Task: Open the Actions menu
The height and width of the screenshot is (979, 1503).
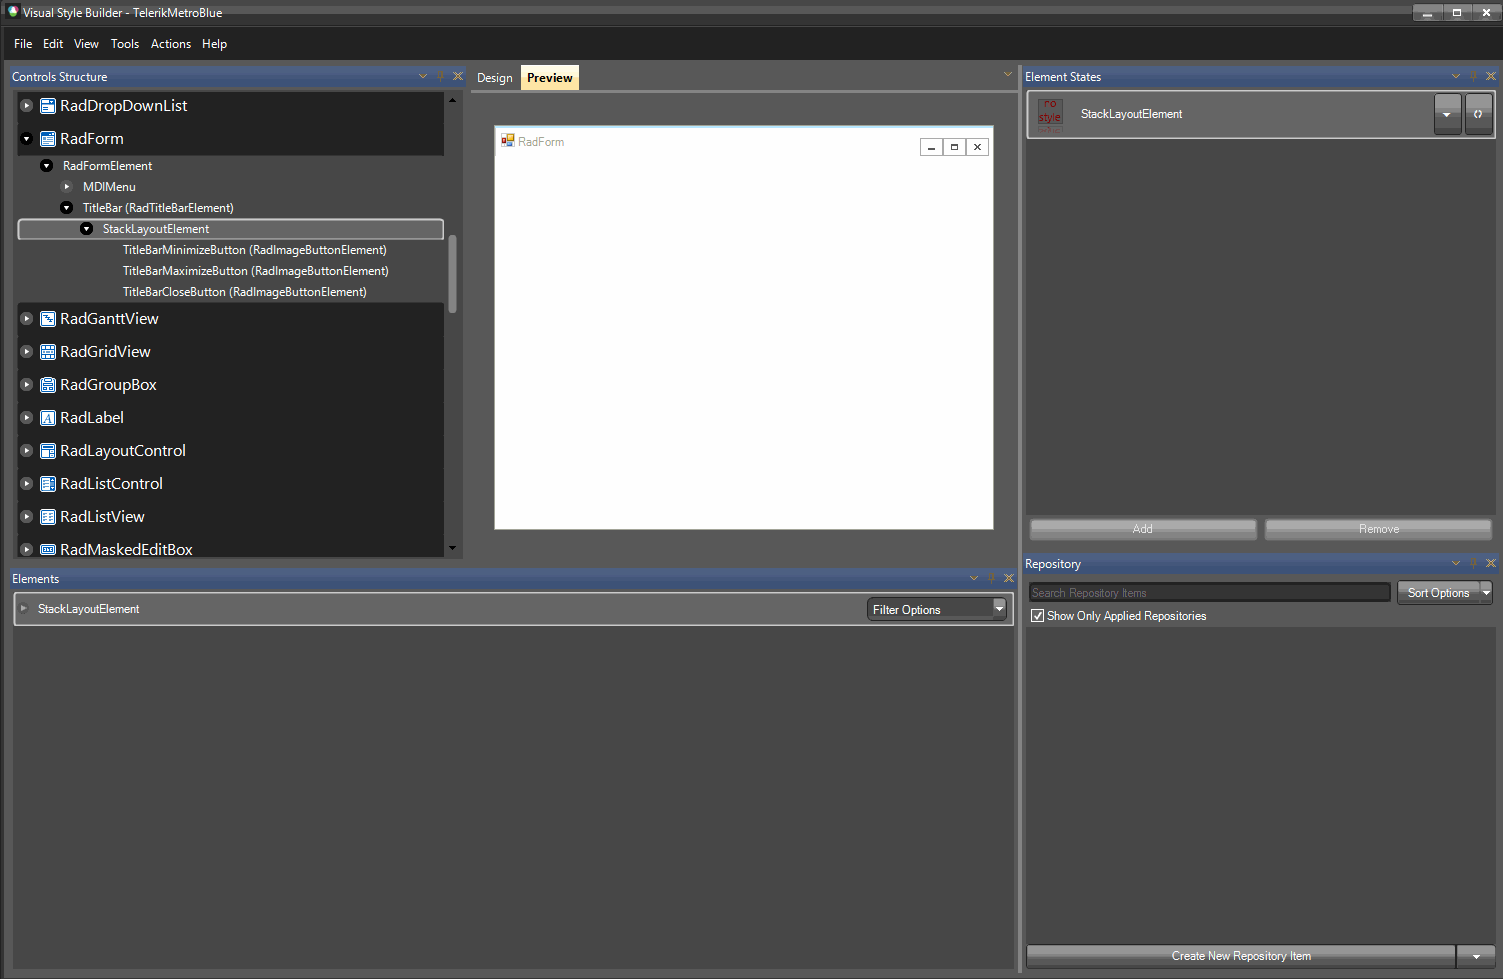Action: tap(171, 44)
